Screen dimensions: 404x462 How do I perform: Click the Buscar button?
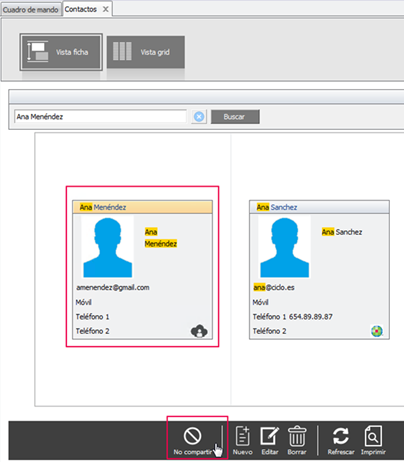[x=235, y=117]
